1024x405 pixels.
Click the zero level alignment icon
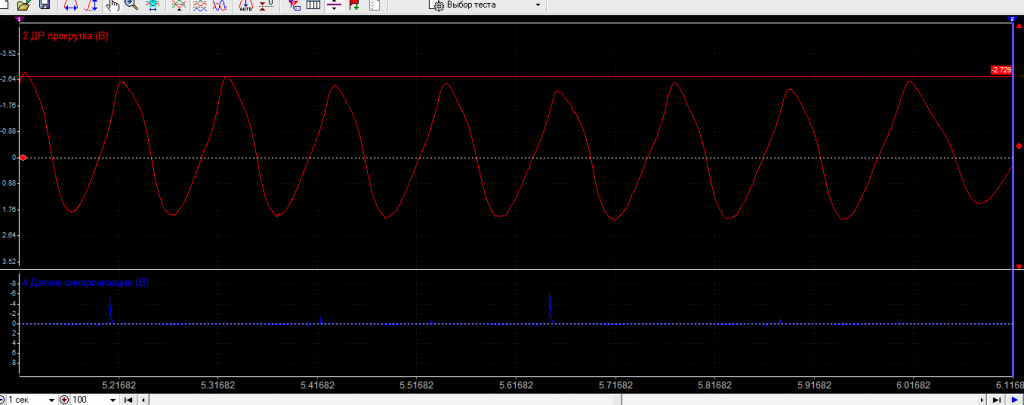[x=266, y=5]
